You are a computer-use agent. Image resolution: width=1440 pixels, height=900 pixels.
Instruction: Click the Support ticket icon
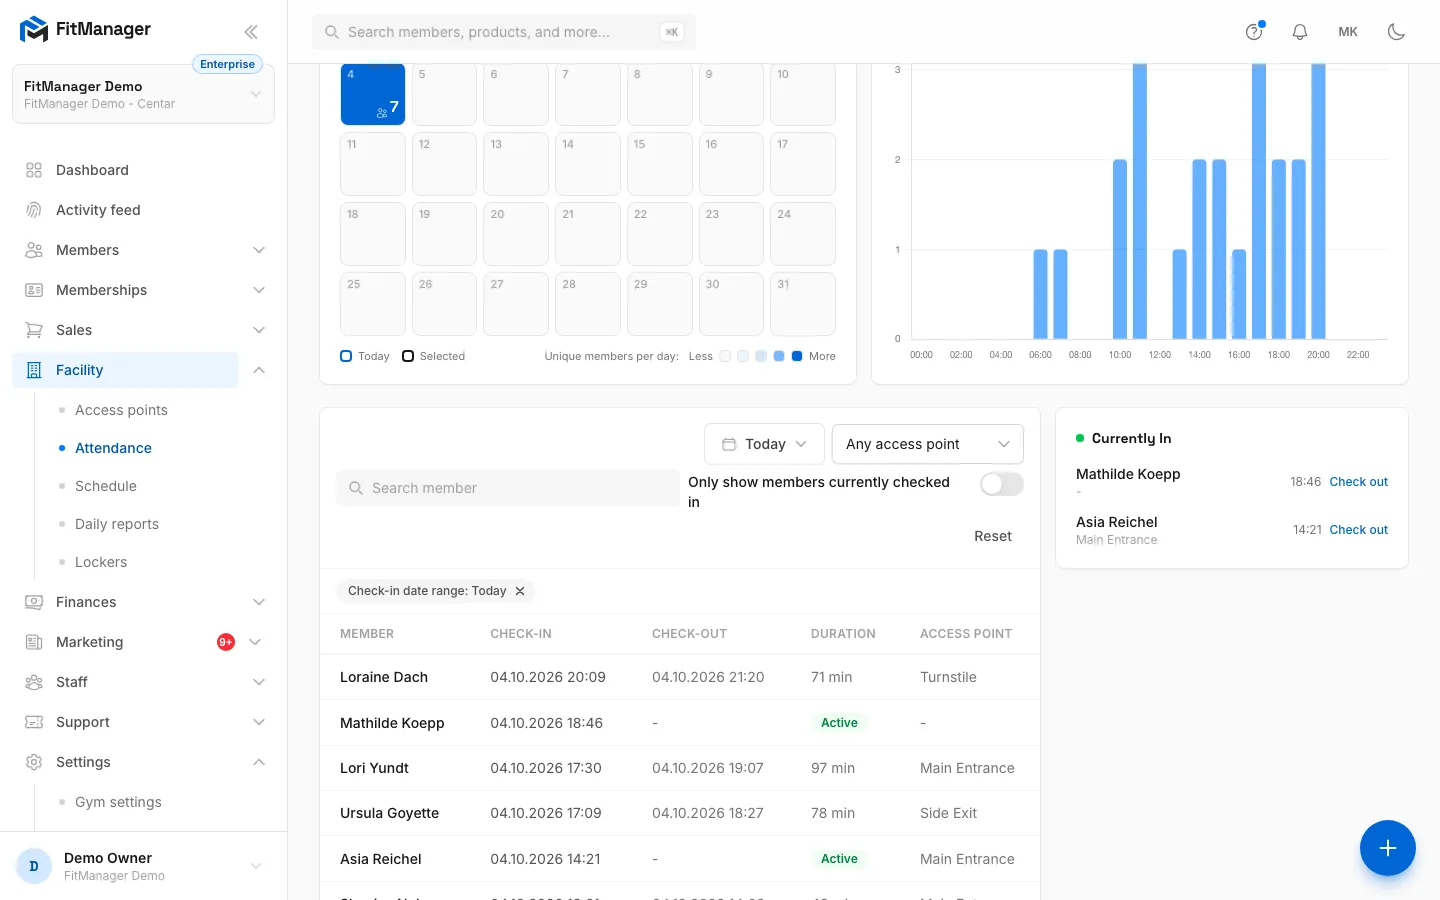[34, 722]
